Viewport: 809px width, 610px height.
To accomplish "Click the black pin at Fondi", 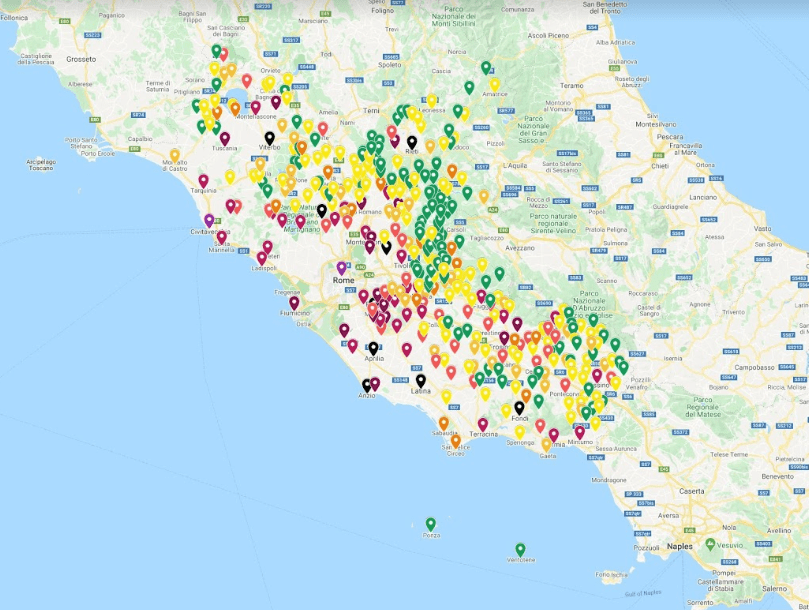I will 519,408.
